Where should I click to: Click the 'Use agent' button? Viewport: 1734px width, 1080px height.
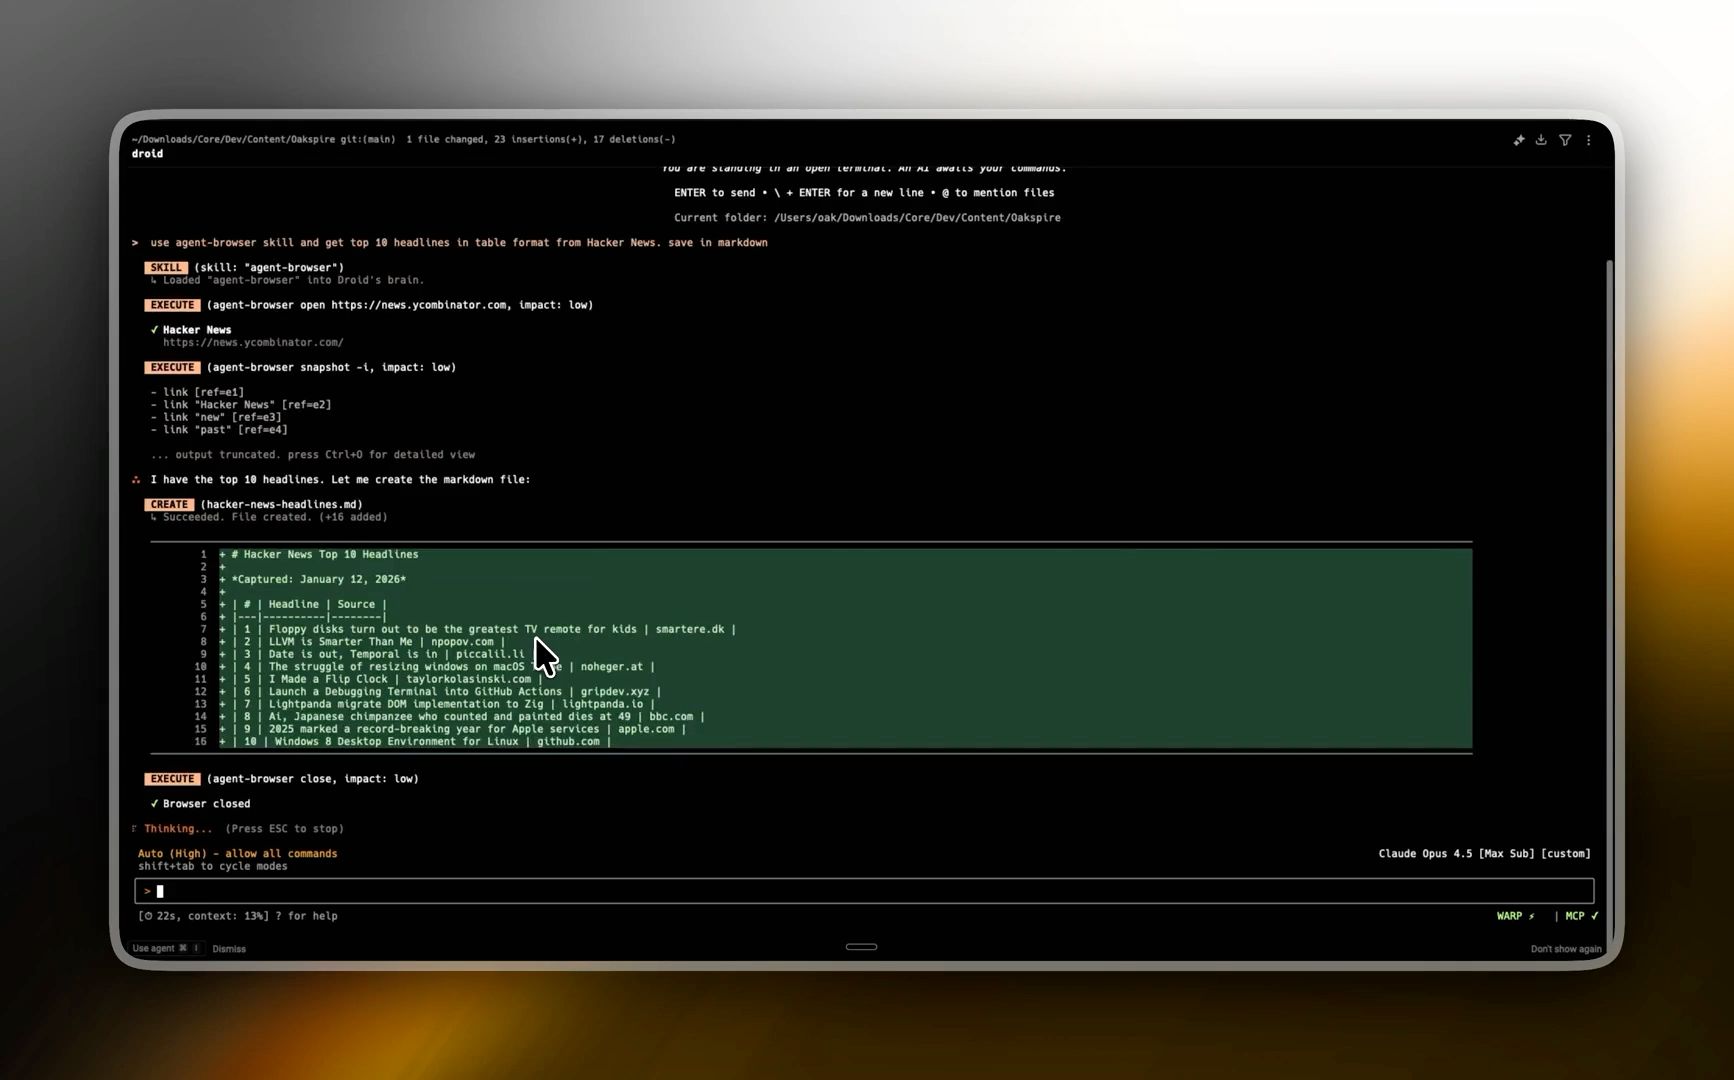(x=165, y=948)
